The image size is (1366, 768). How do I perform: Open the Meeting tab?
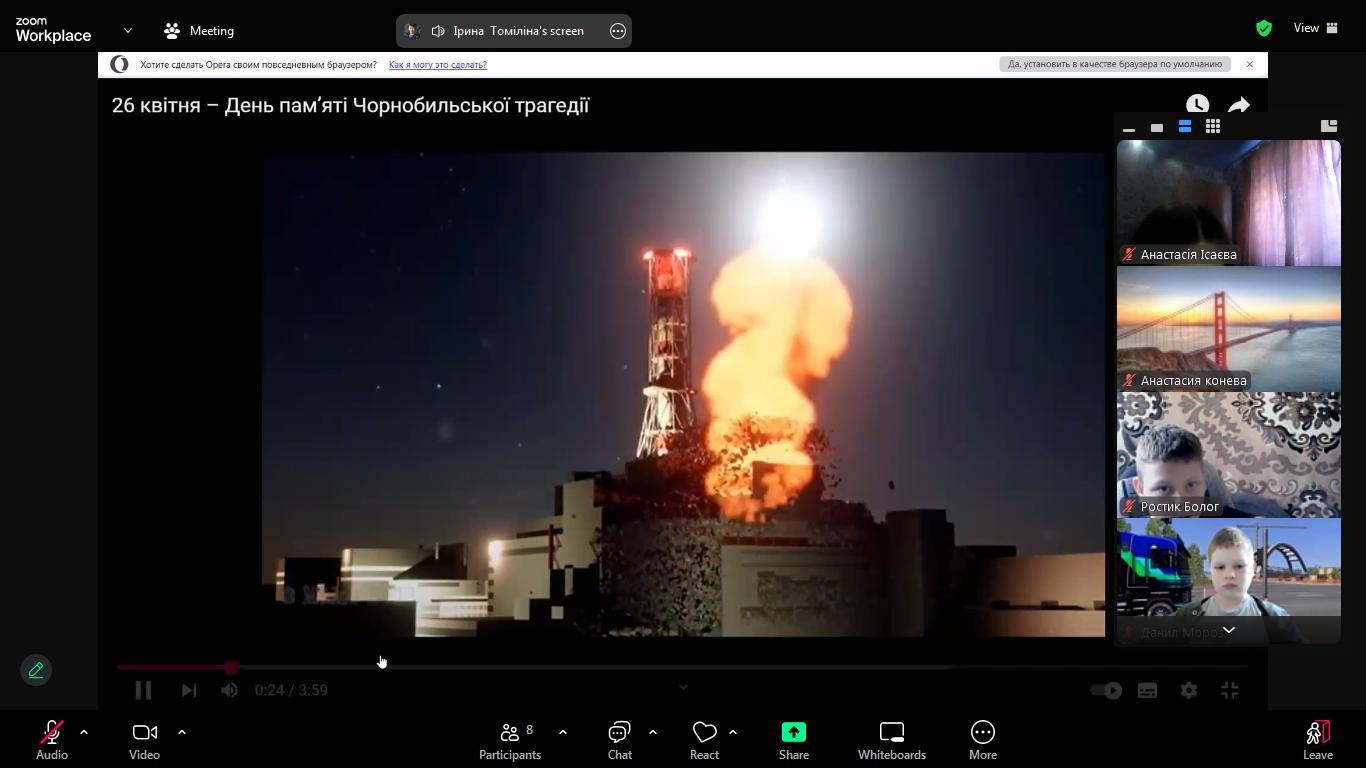pyautogui.click(x=199, y=31)
